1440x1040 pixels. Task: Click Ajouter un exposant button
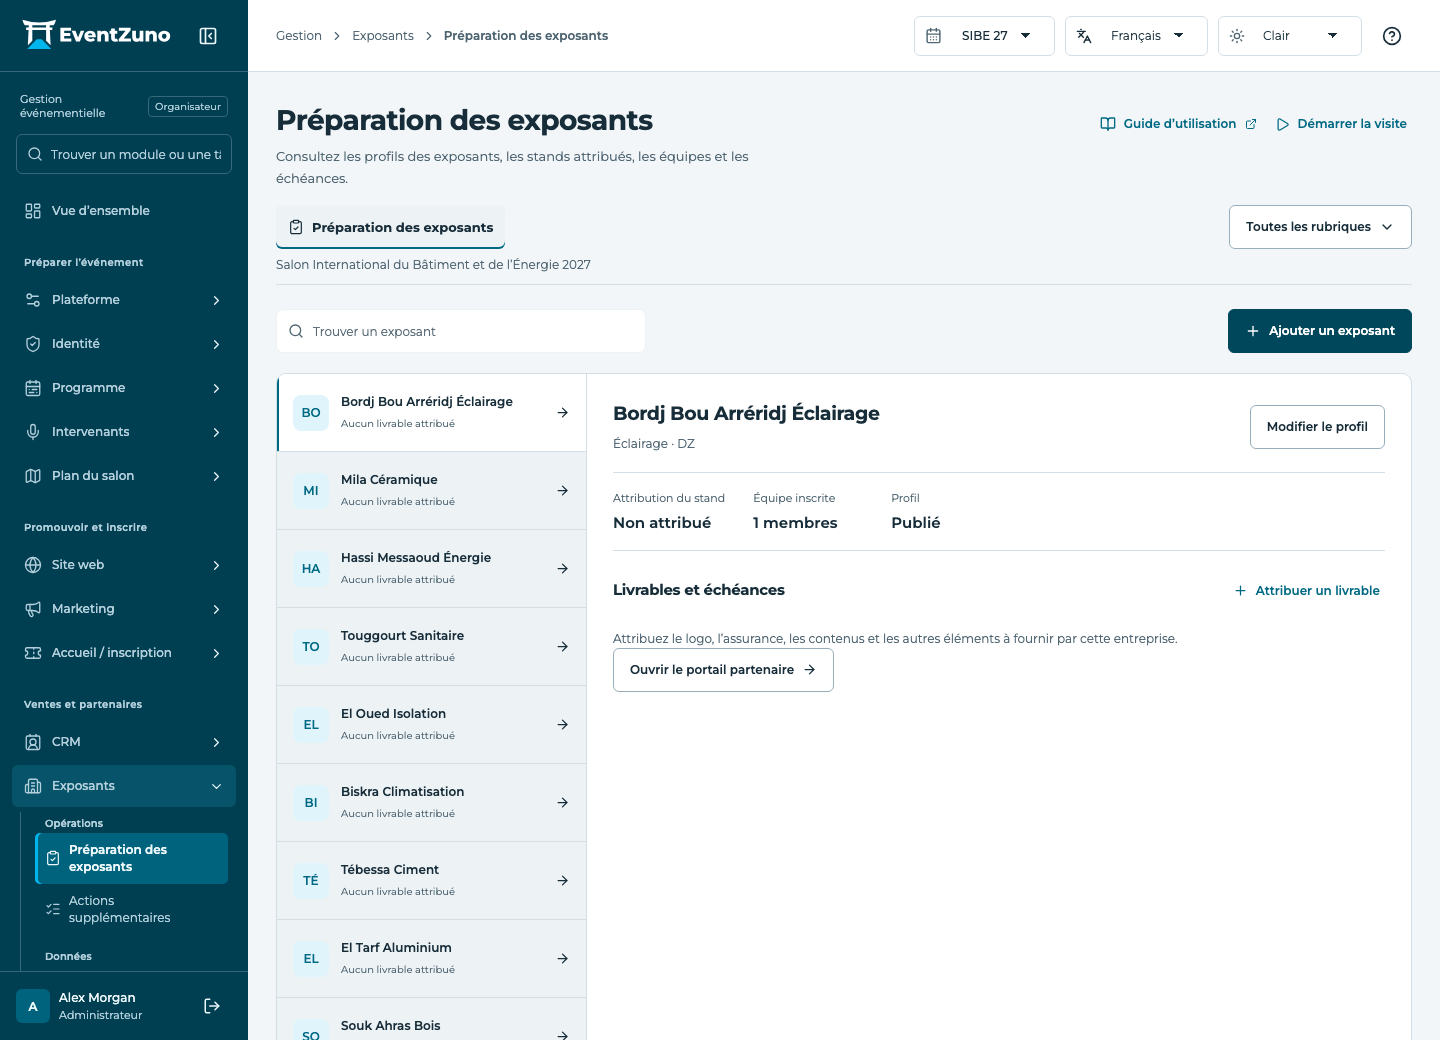pyautogui.click(x=1320, y=331)
